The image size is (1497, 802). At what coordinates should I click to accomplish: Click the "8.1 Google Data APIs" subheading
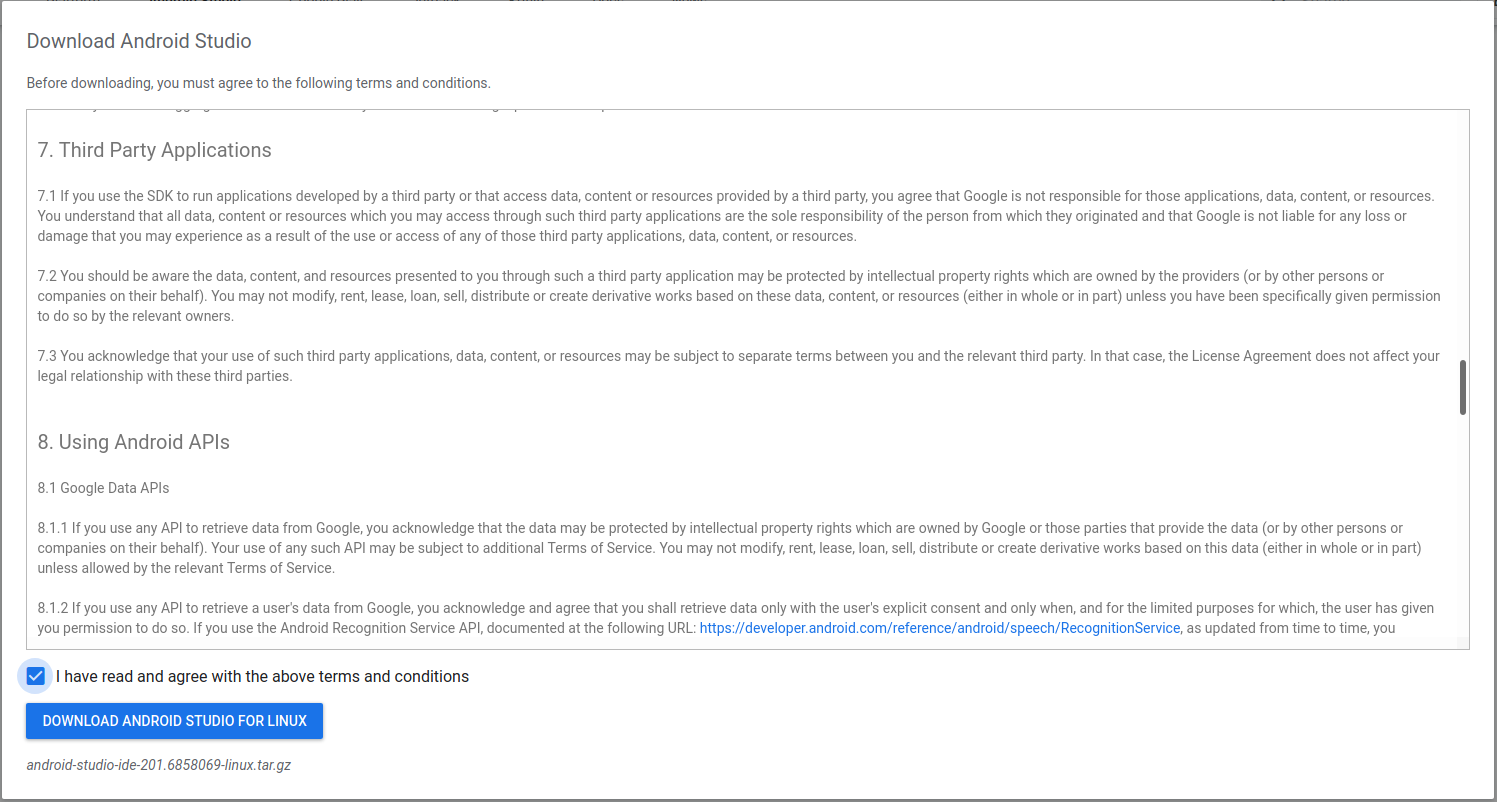pos(104,488)
